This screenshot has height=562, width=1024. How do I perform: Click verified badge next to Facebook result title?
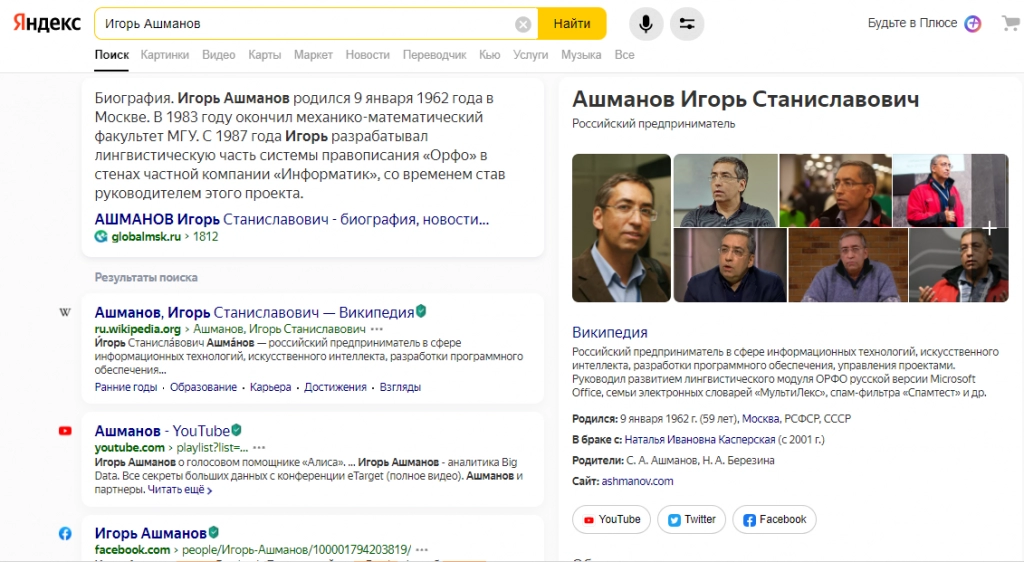(214, 532)
